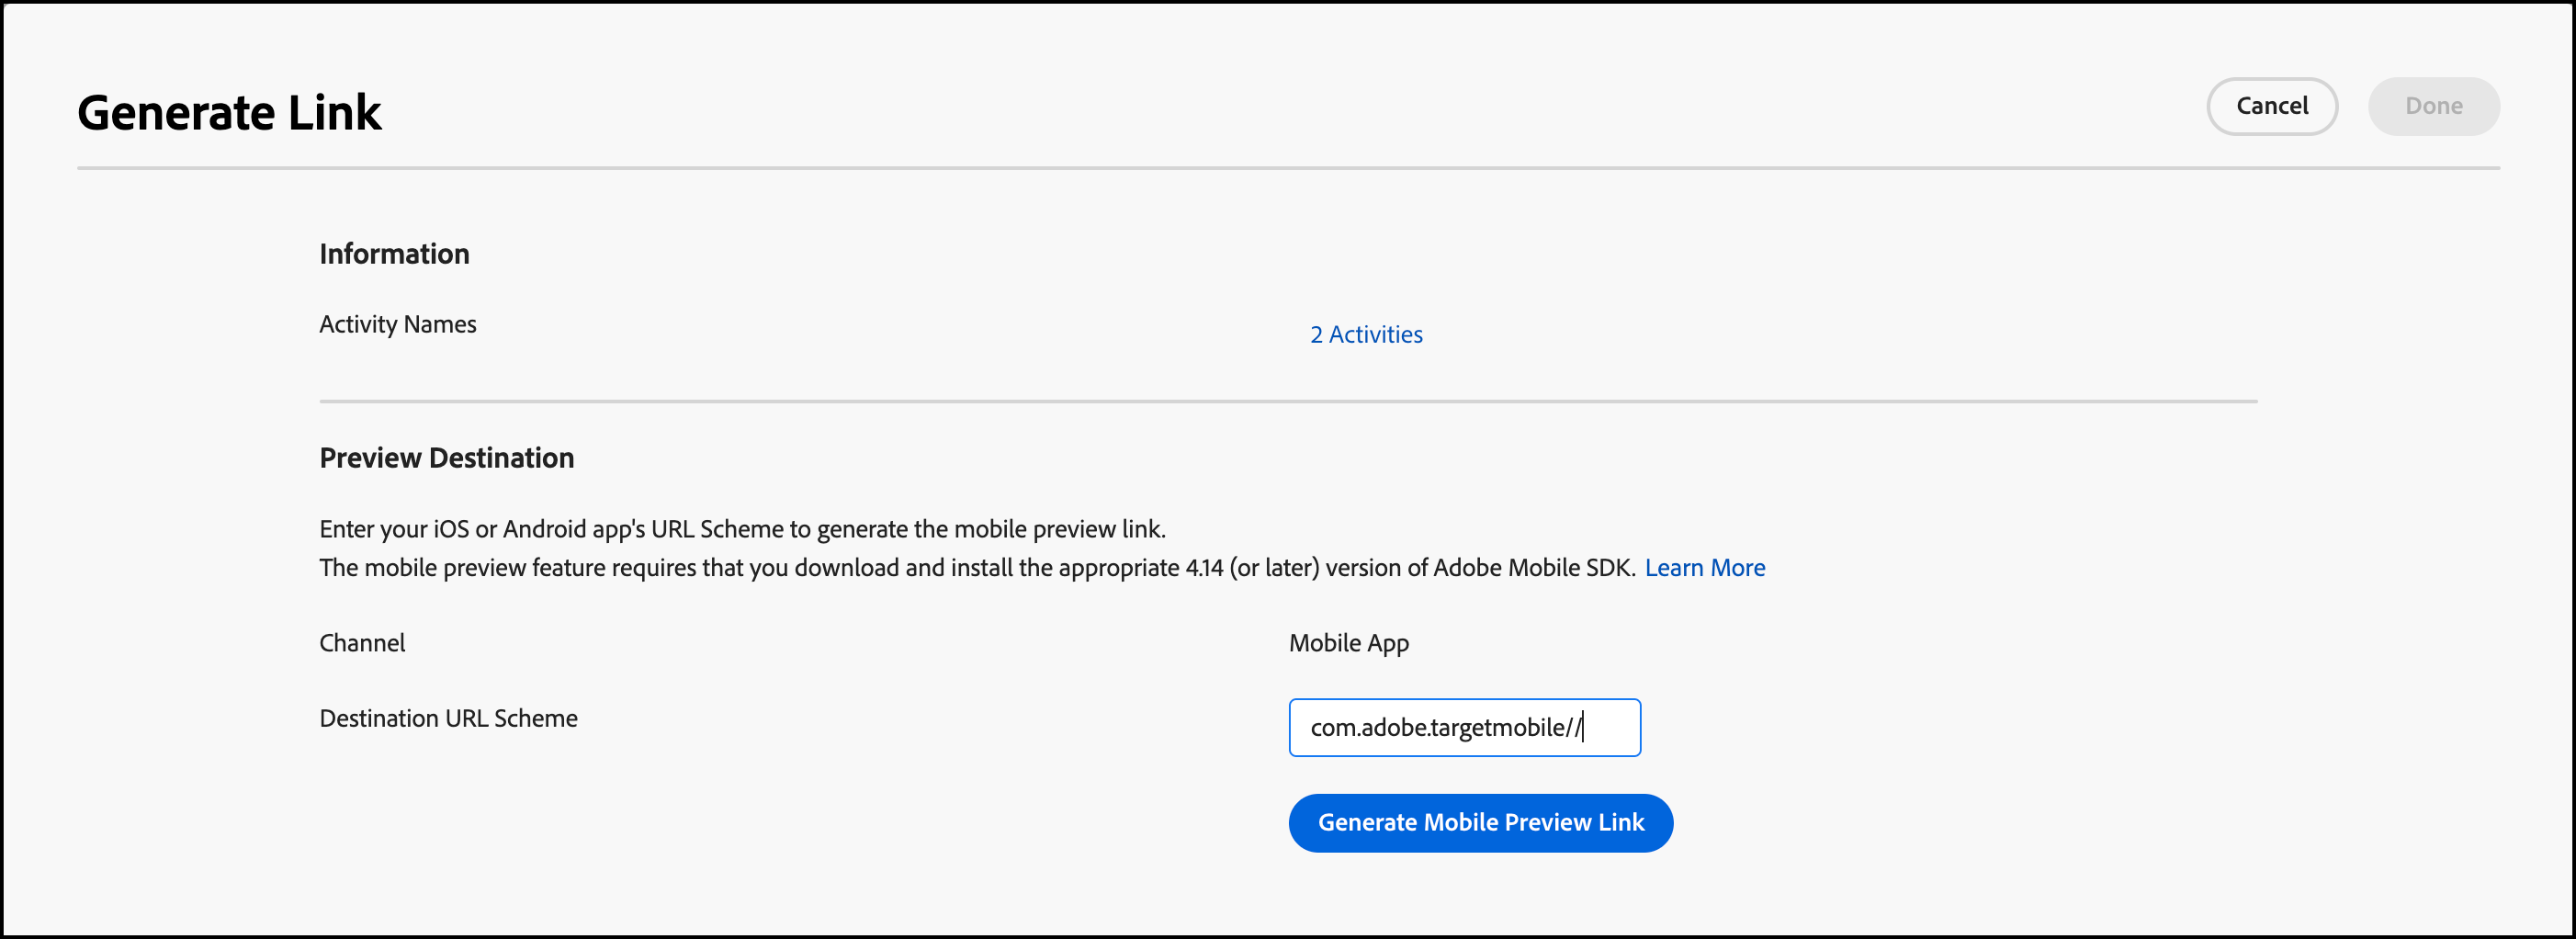Click the Cancel button
The height and width of the screenshot is (939, 2576).
tap(2271, 106)
